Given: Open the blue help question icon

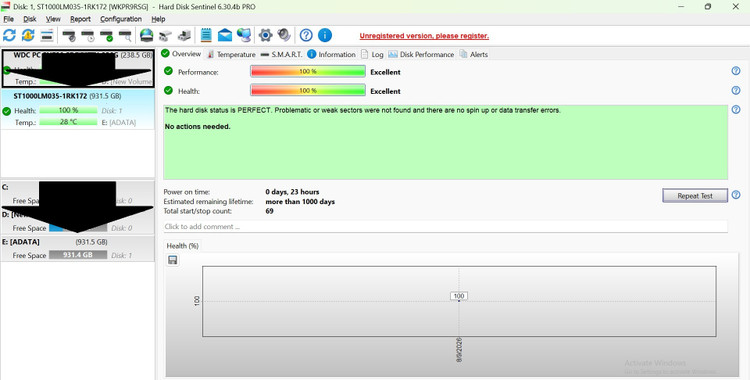Looking at the screenshot, I should point(306,35).
